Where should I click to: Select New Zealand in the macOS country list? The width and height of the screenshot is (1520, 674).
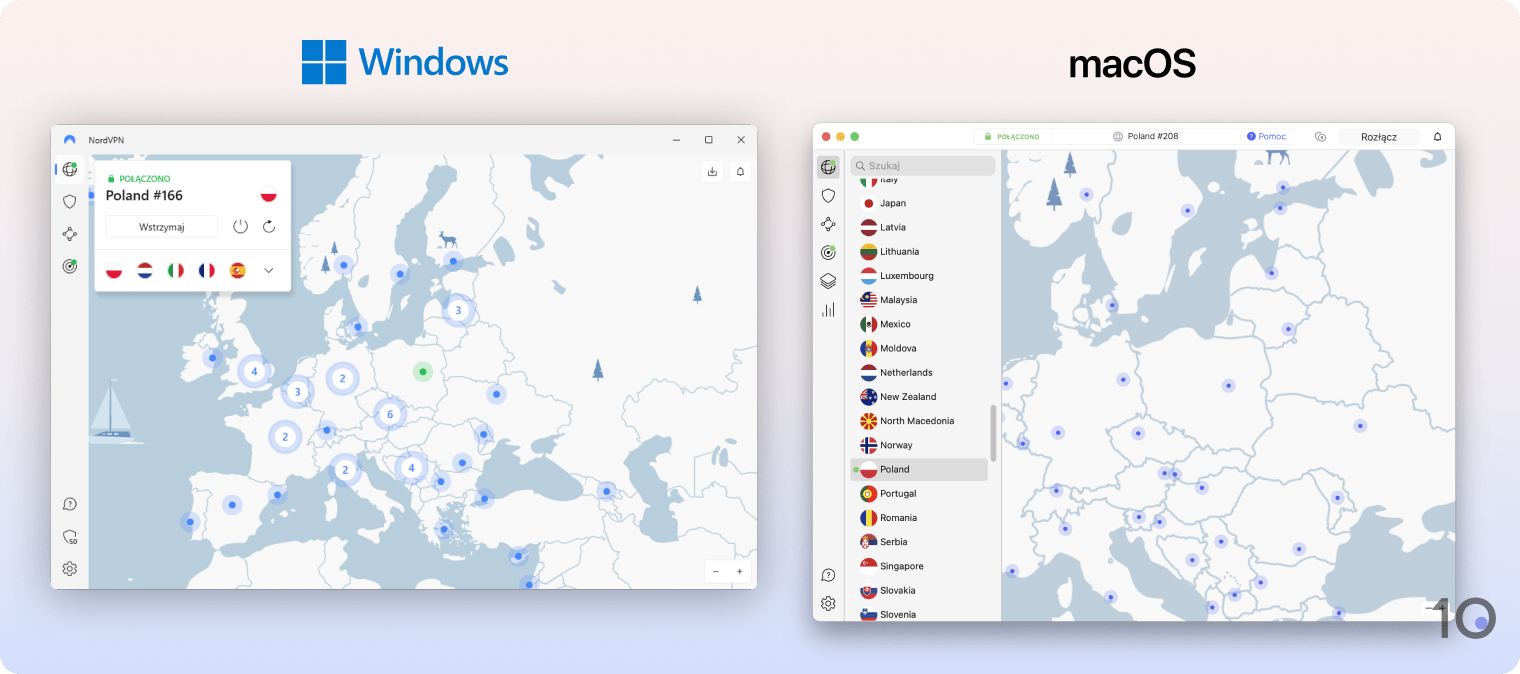919,397
